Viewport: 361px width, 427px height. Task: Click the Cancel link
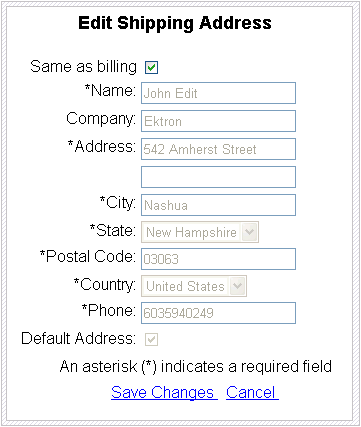pos(252,392)
